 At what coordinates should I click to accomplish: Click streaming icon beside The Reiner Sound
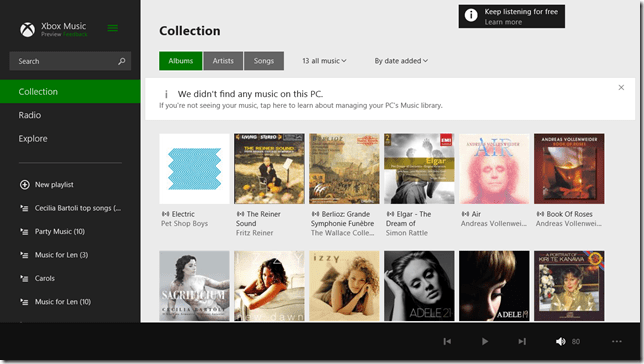tap(240, 214)
